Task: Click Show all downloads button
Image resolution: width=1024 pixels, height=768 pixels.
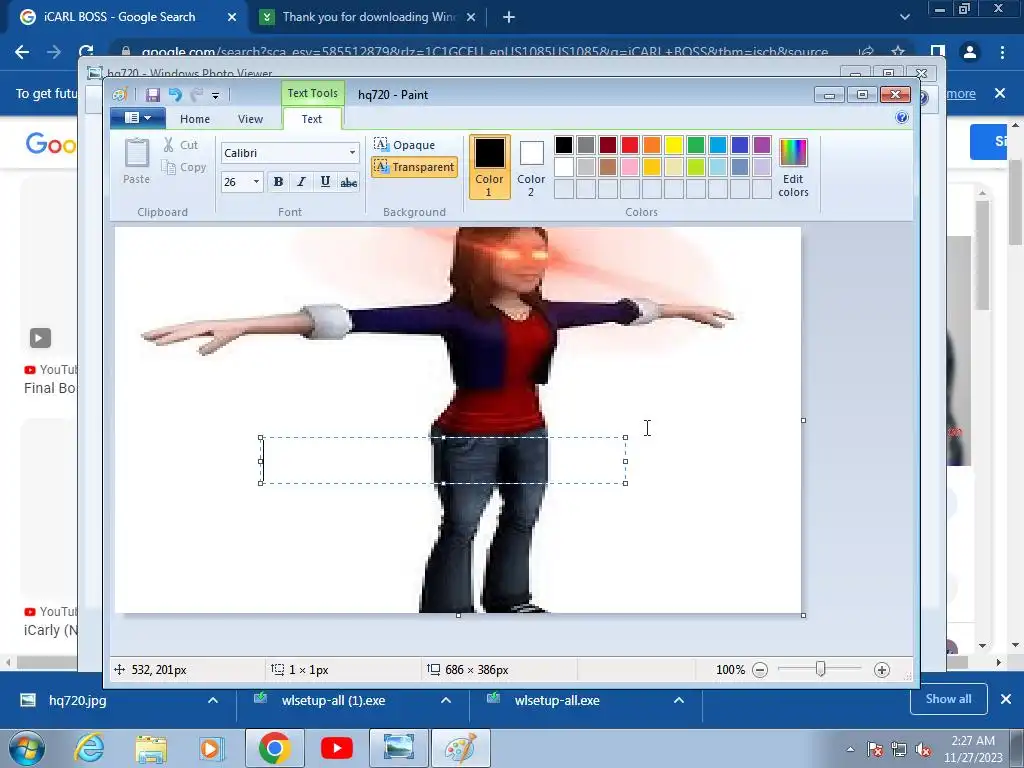Action: point(948,699)
